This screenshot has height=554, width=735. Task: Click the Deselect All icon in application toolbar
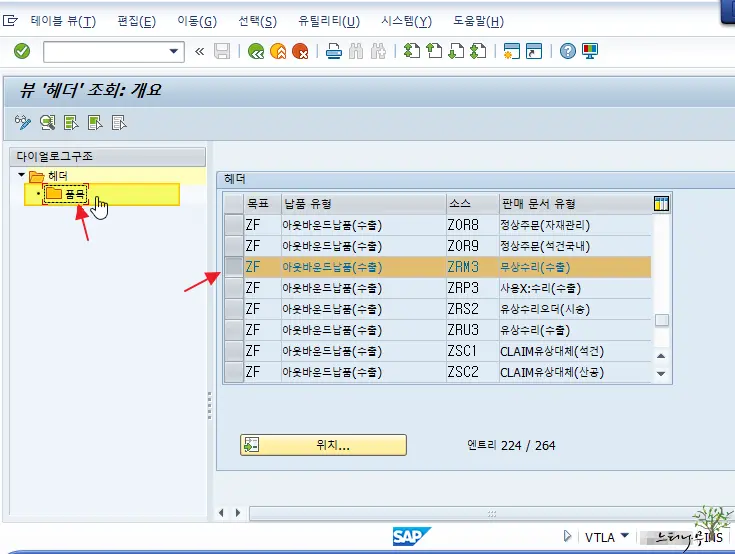(119, 123)
